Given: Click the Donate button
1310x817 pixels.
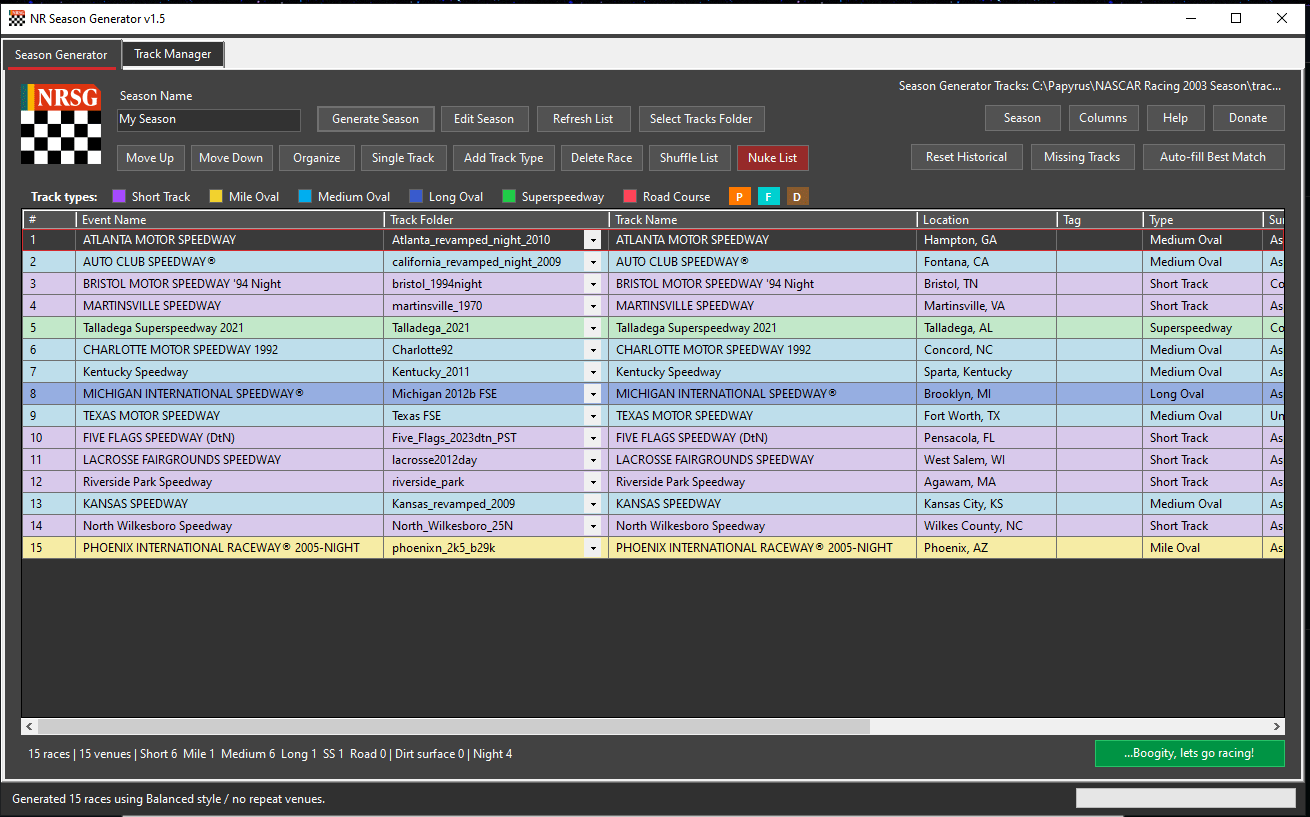Looking at the screenshot, I should click(x=1248, y=118).
